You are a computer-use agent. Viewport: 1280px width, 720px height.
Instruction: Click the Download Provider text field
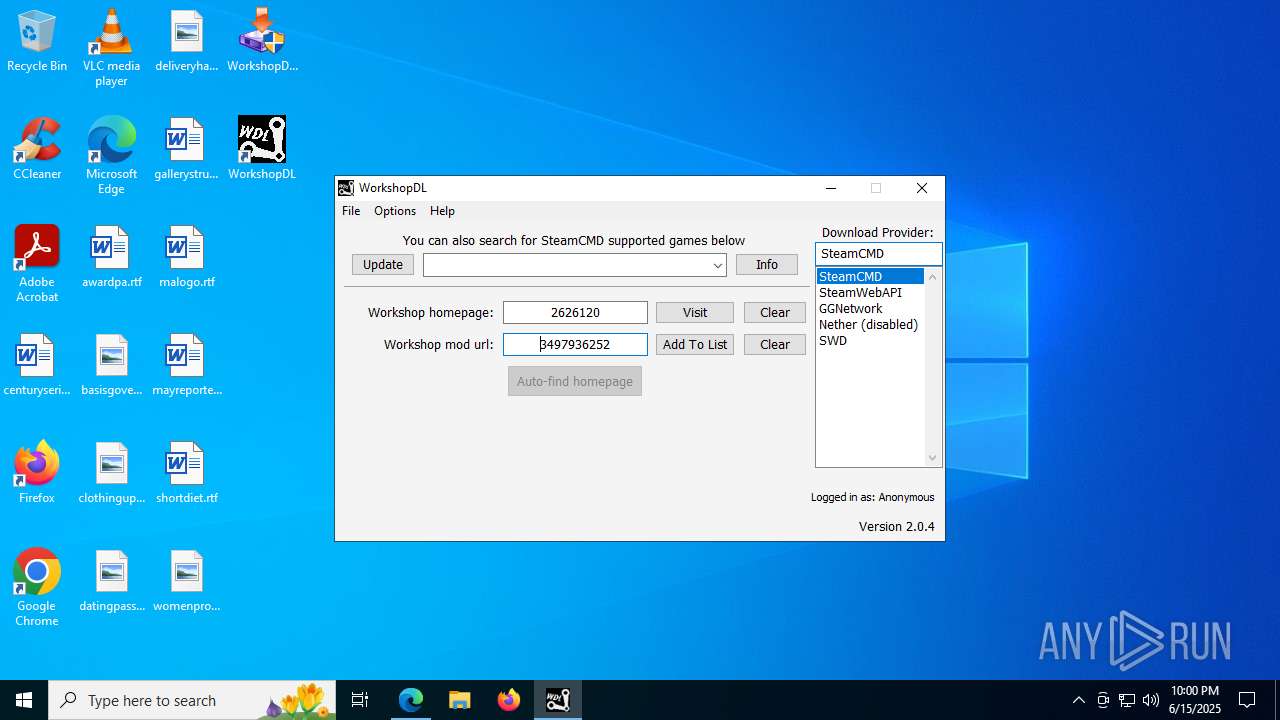tap(878, 254)
